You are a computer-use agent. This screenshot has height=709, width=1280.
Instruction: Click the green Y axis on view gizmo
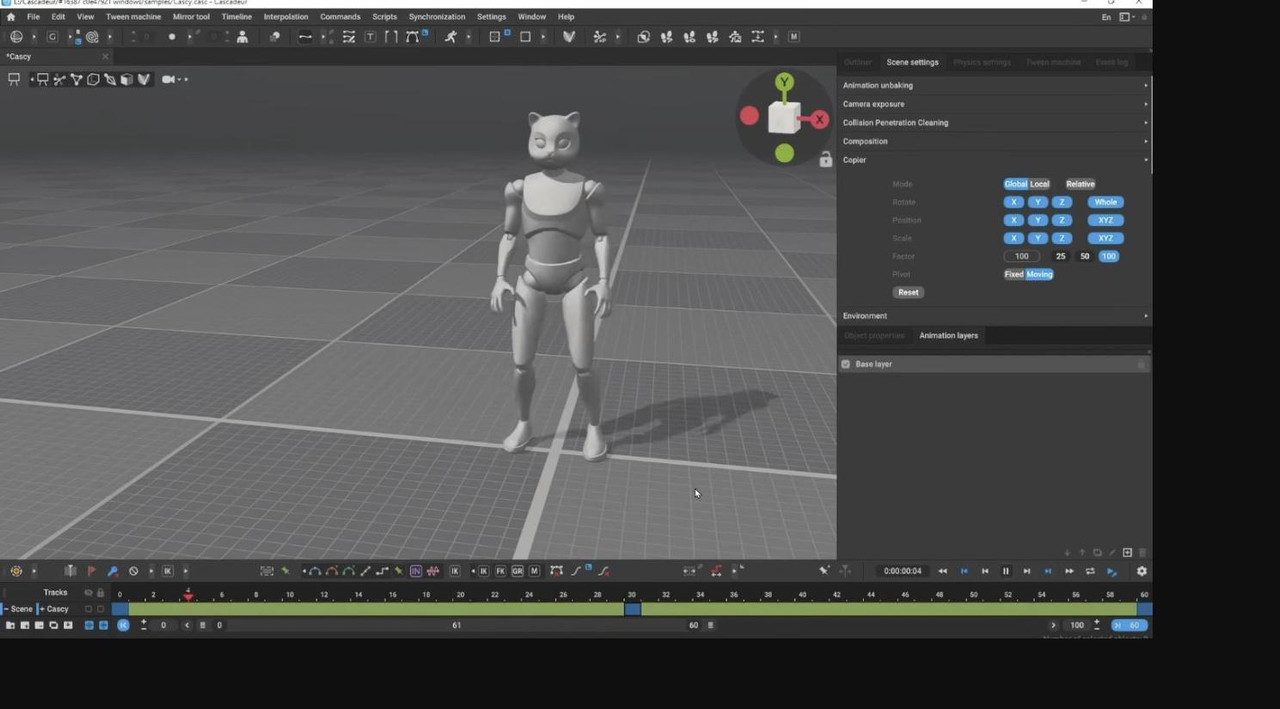tap(785, 82)
